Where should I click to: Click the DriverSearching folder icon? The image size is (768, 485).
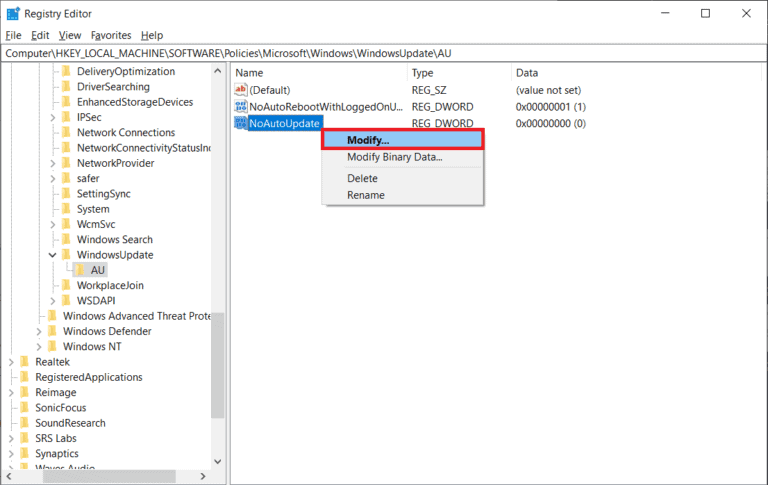coord(67,87)
